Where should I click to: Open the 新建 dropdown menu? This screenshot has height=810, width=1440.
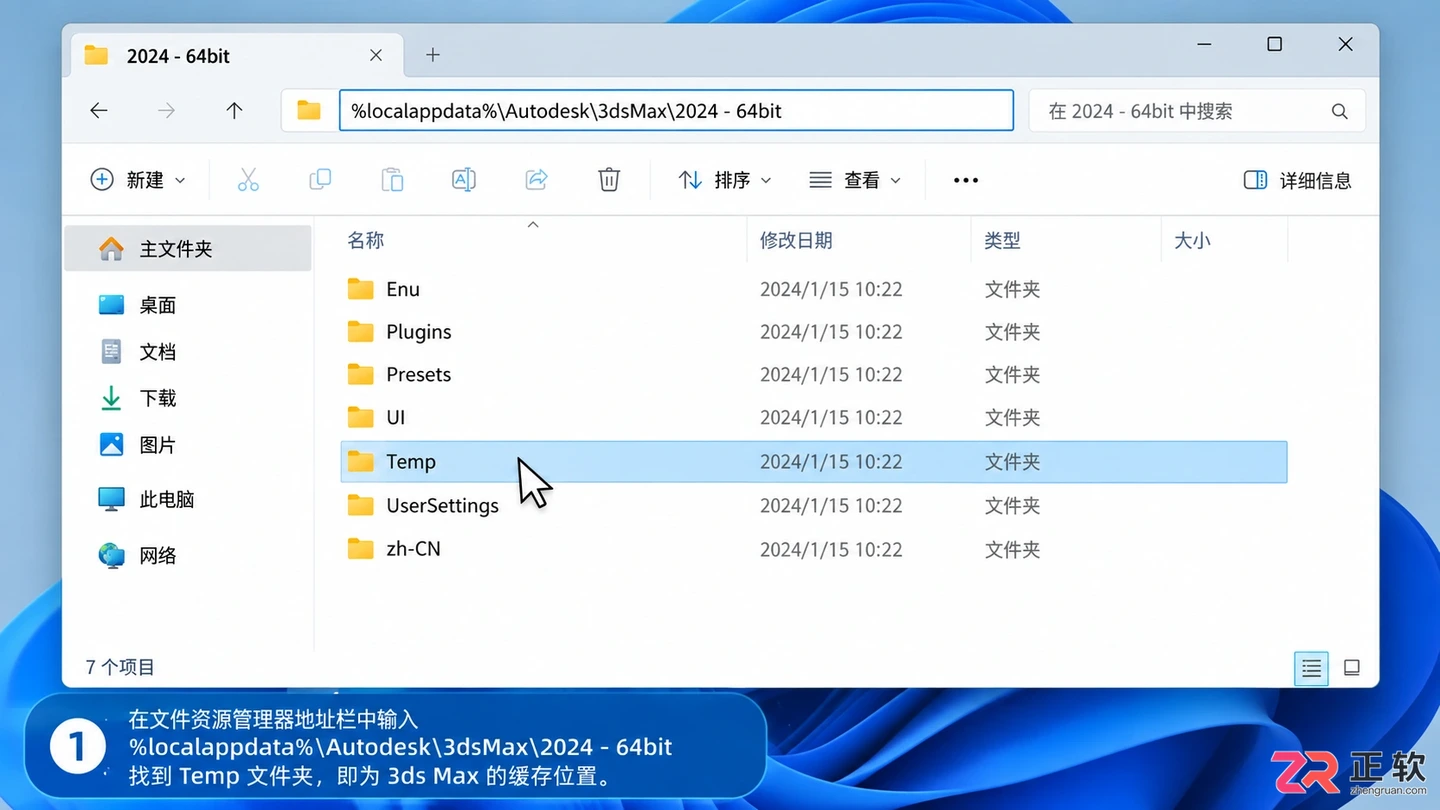(138, 180)
